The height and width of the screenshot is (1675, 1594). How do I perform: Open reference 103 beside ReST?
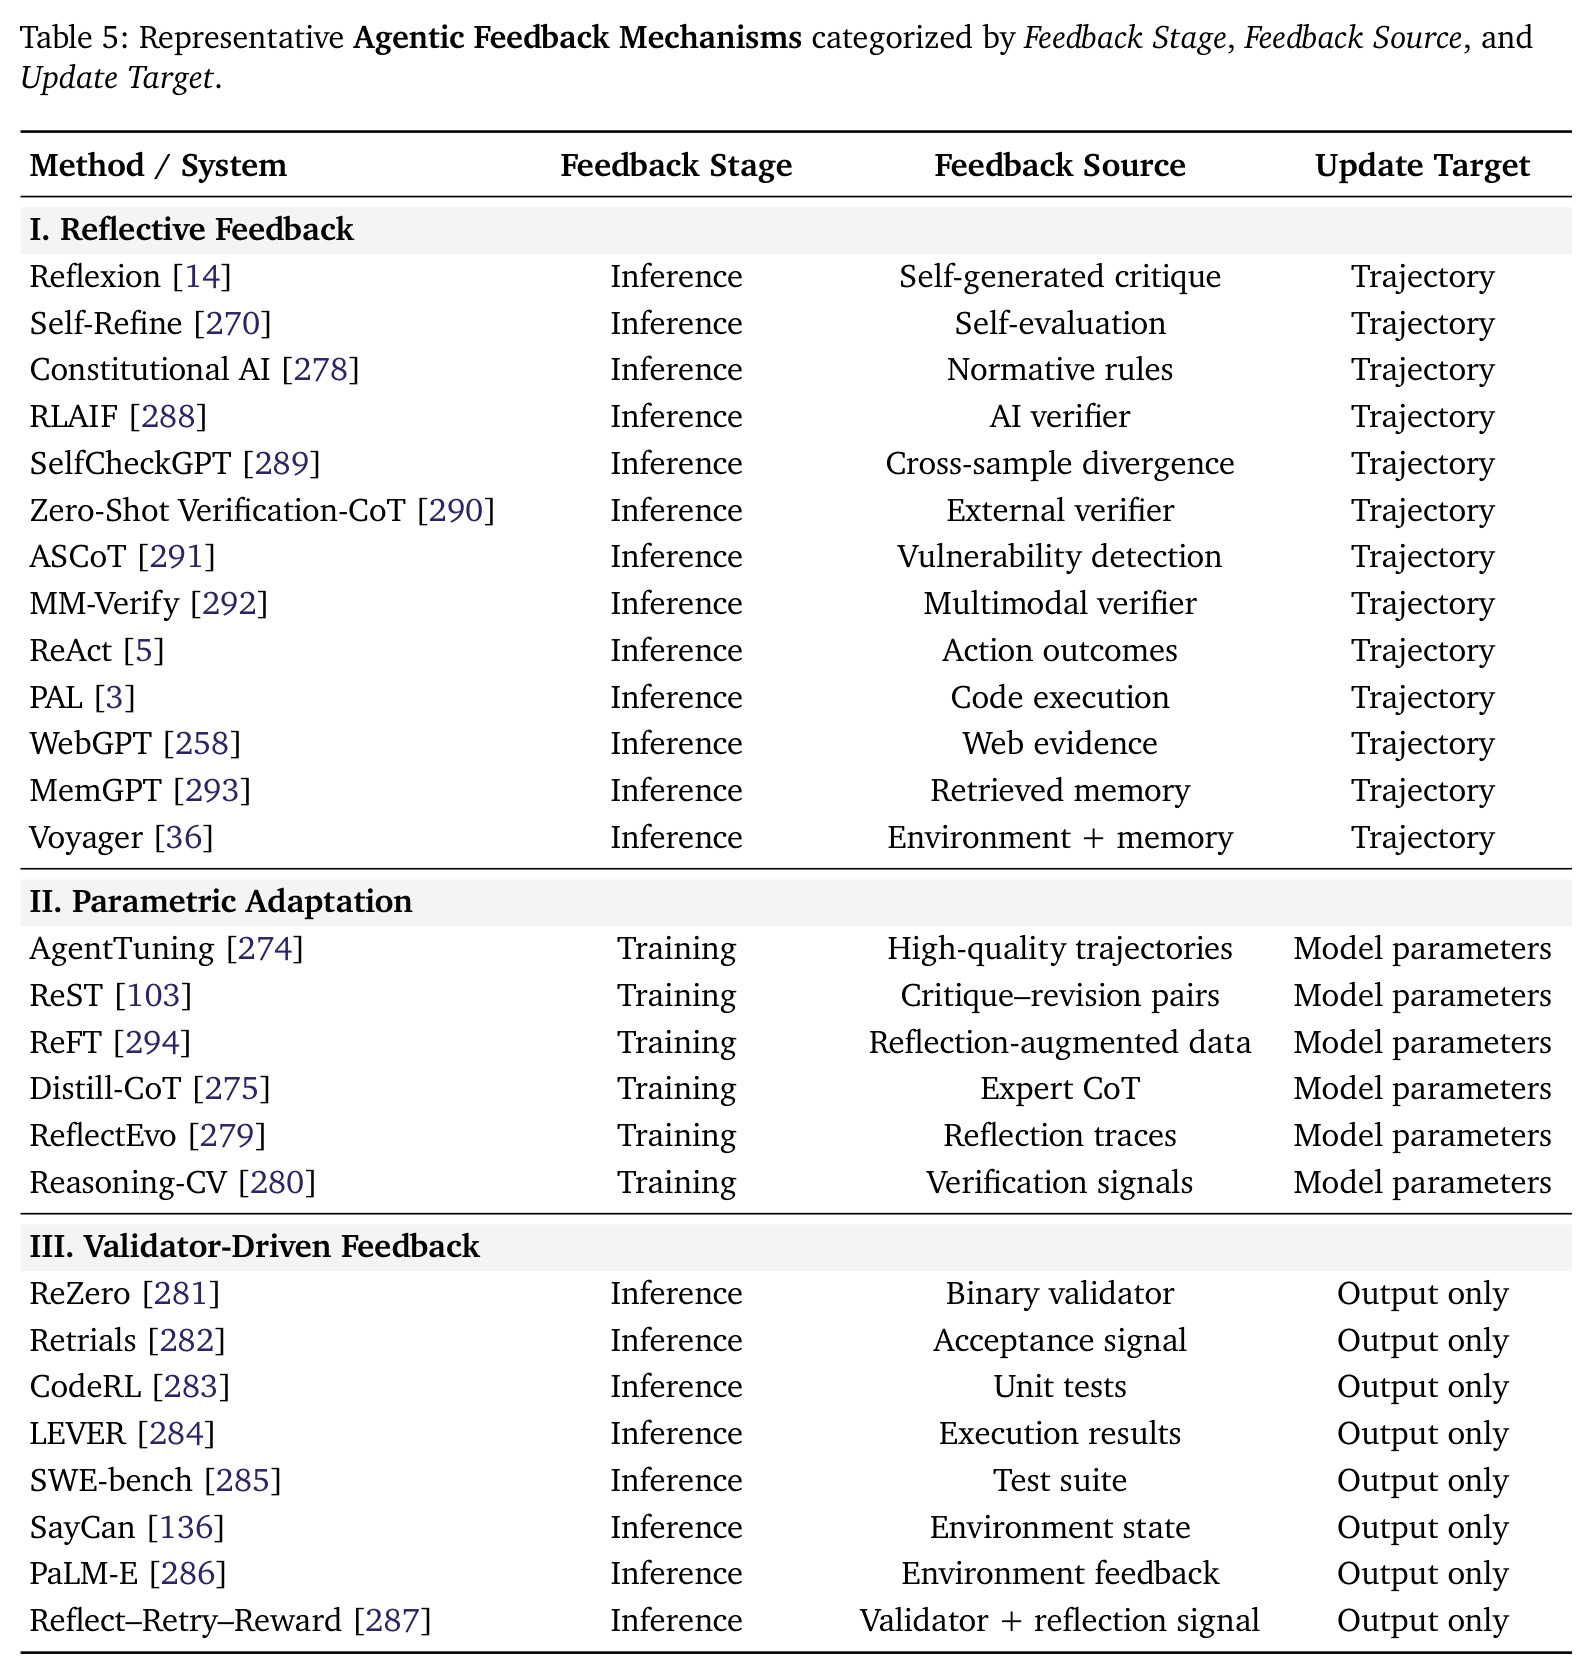pyautogui.click(x=153, y=996)
